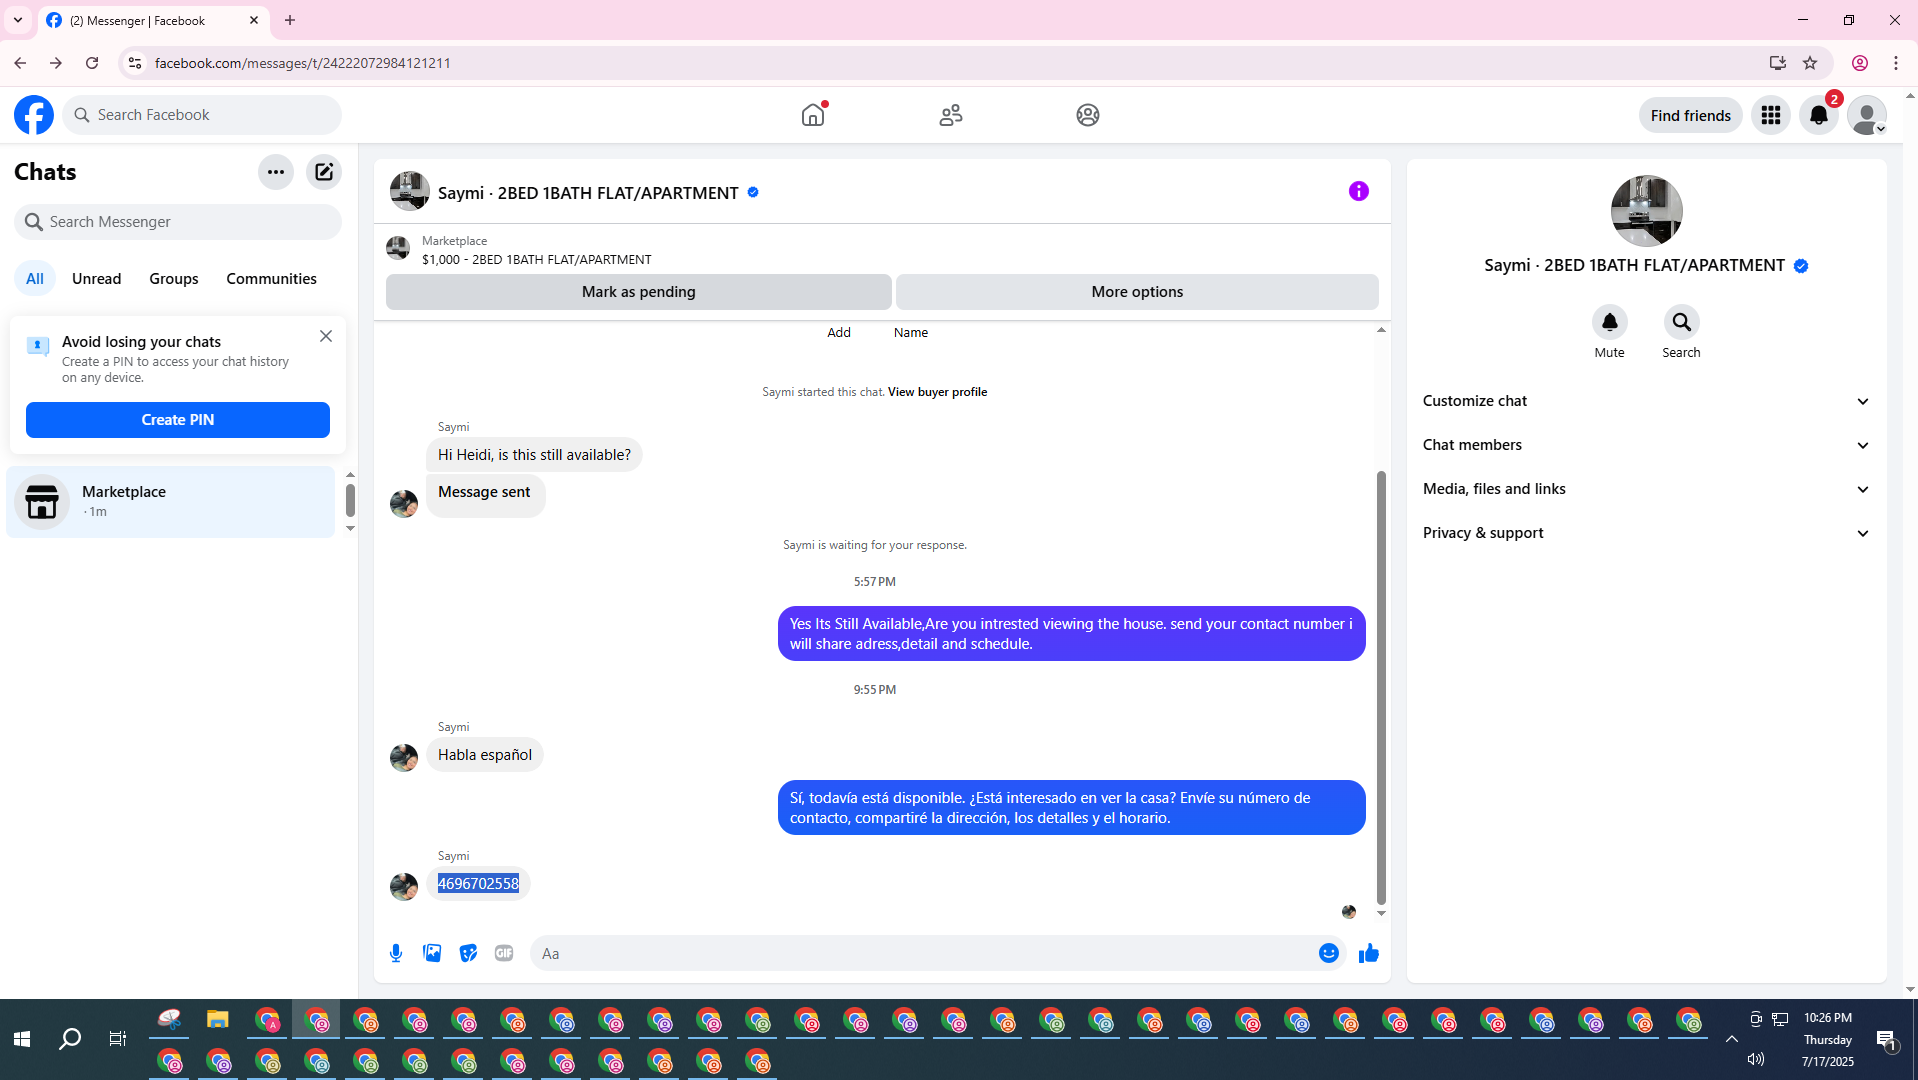The height and width of the screenshot is (1080, 1918).
Task: Open a new browser tab
Action: click(290, 20)
